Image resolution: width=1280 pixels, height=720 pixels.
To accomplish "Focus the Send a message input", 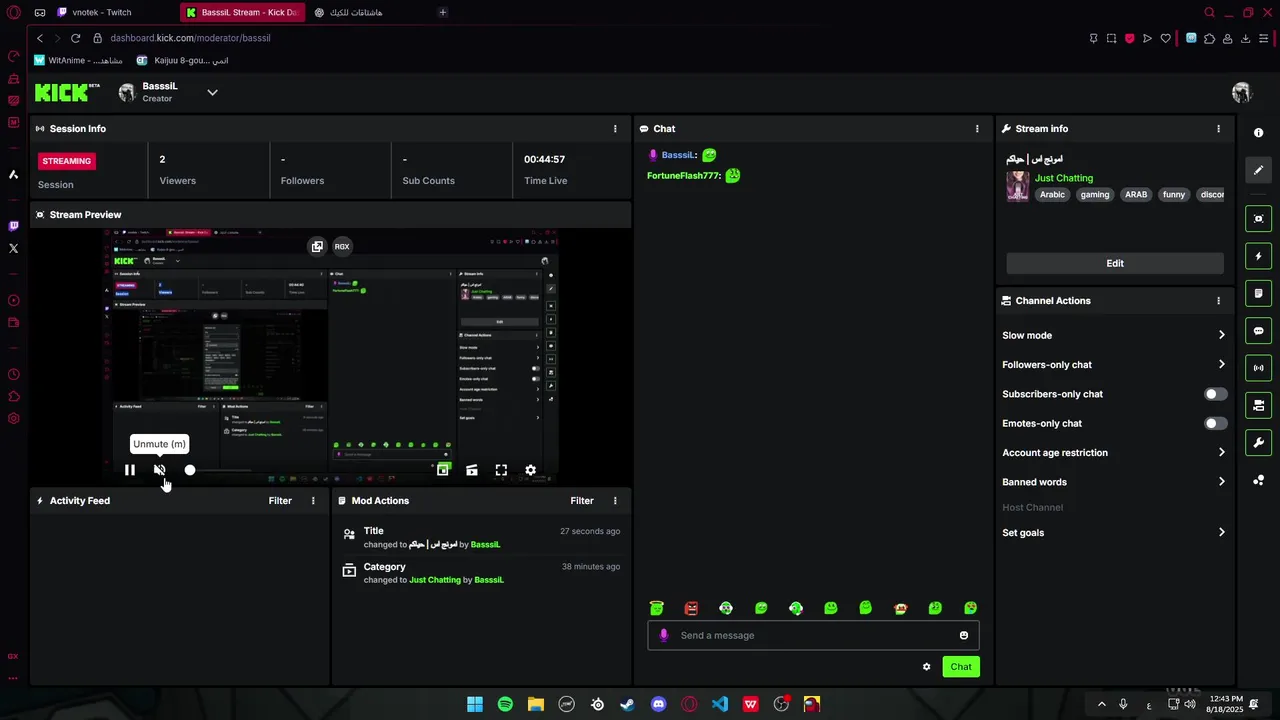I will coord(813,636).
